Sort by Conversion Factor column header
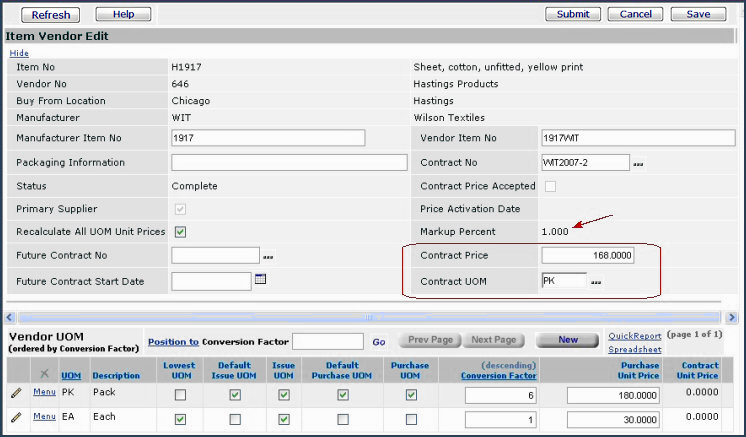This screenshot has width=746, height=437. (498, 375)
